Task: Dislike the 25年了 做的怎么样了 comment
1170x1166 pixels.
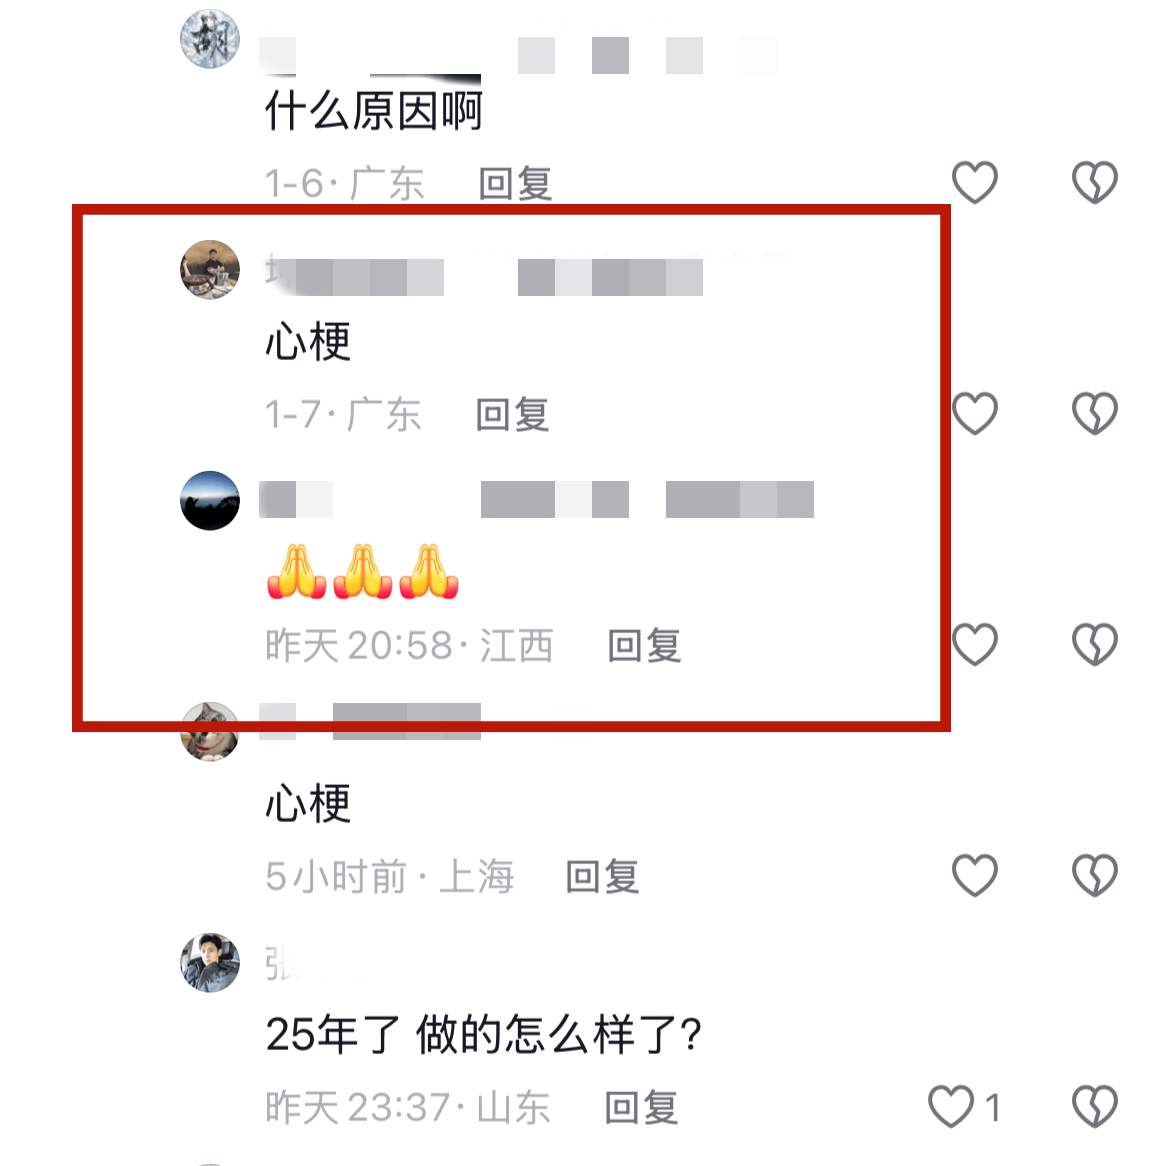Action: 1095,1106
